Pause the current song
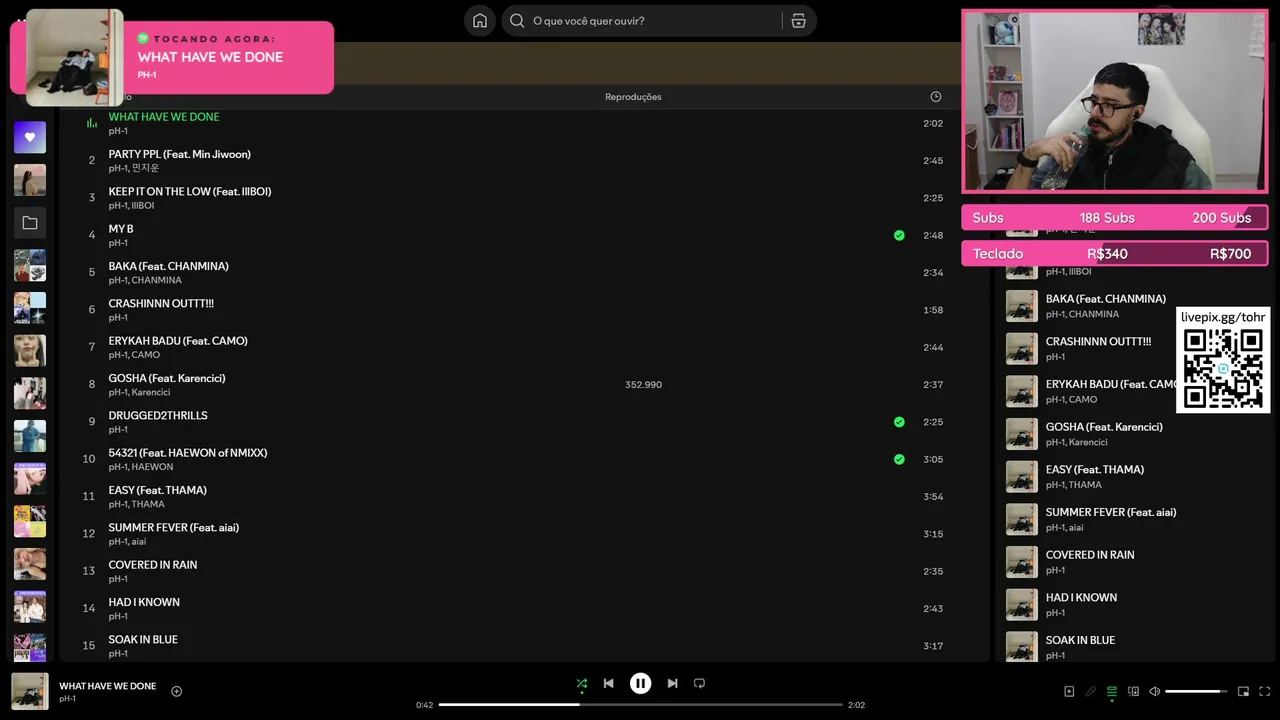Viewport: 1280px width, 720px height. pos(640,684)
